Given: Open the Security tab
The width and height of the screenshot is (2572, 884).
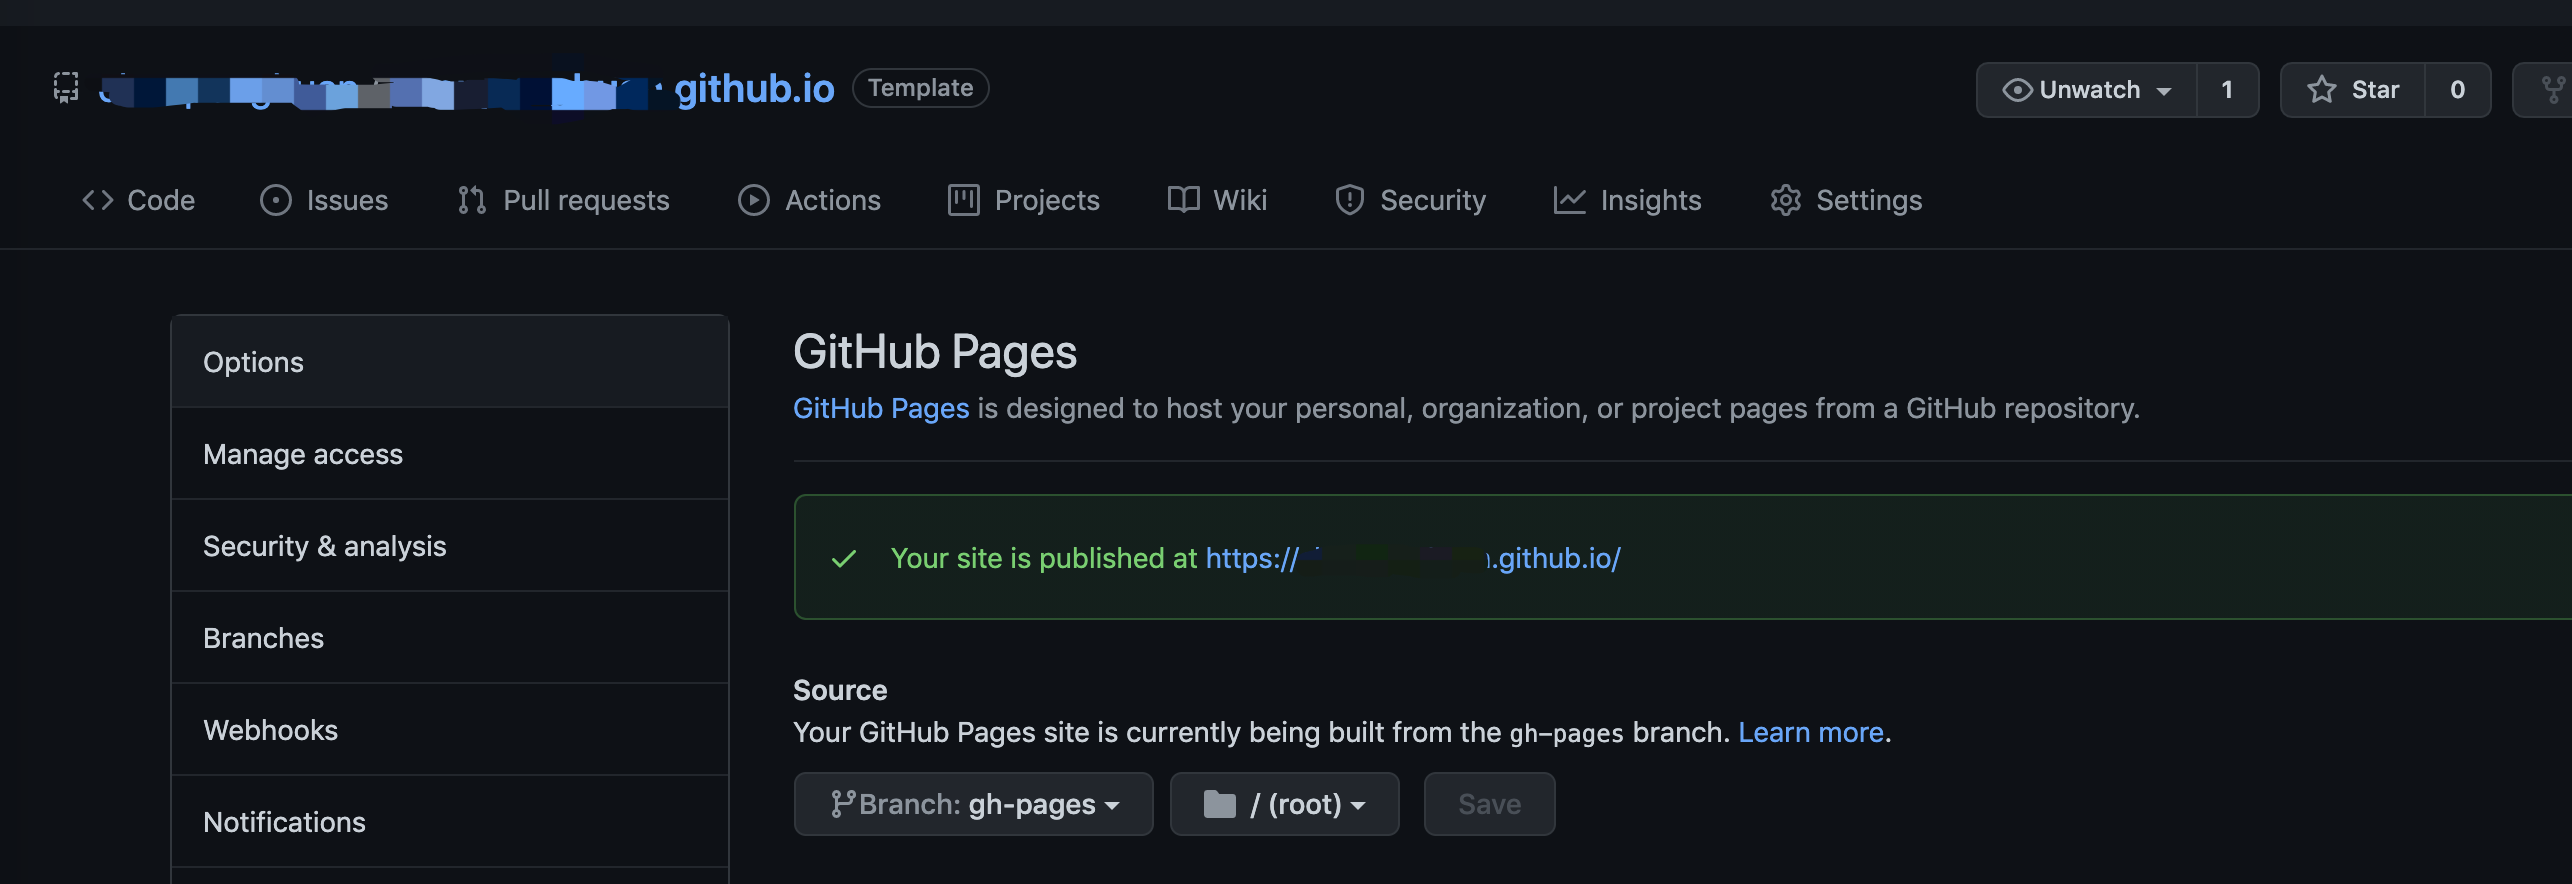Looking at the screenshot, I should click(x=1410, y=200).
